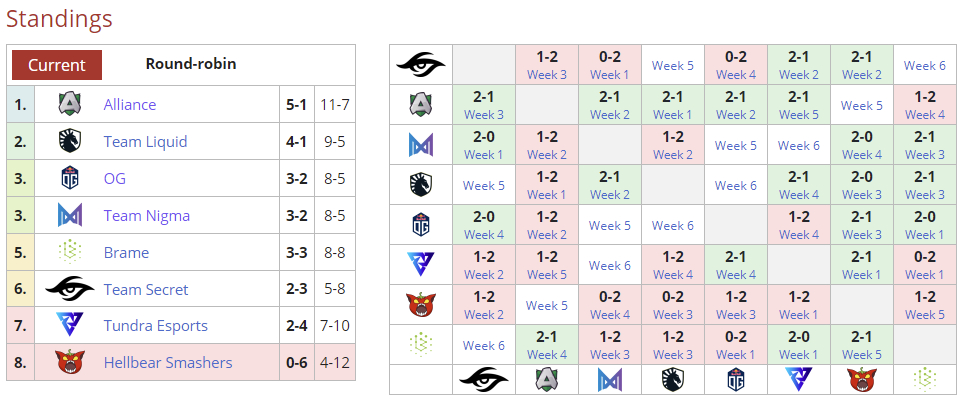Click the OG logo in standings list
Screen dimensions: 969x400
click(x=70, y=178)
